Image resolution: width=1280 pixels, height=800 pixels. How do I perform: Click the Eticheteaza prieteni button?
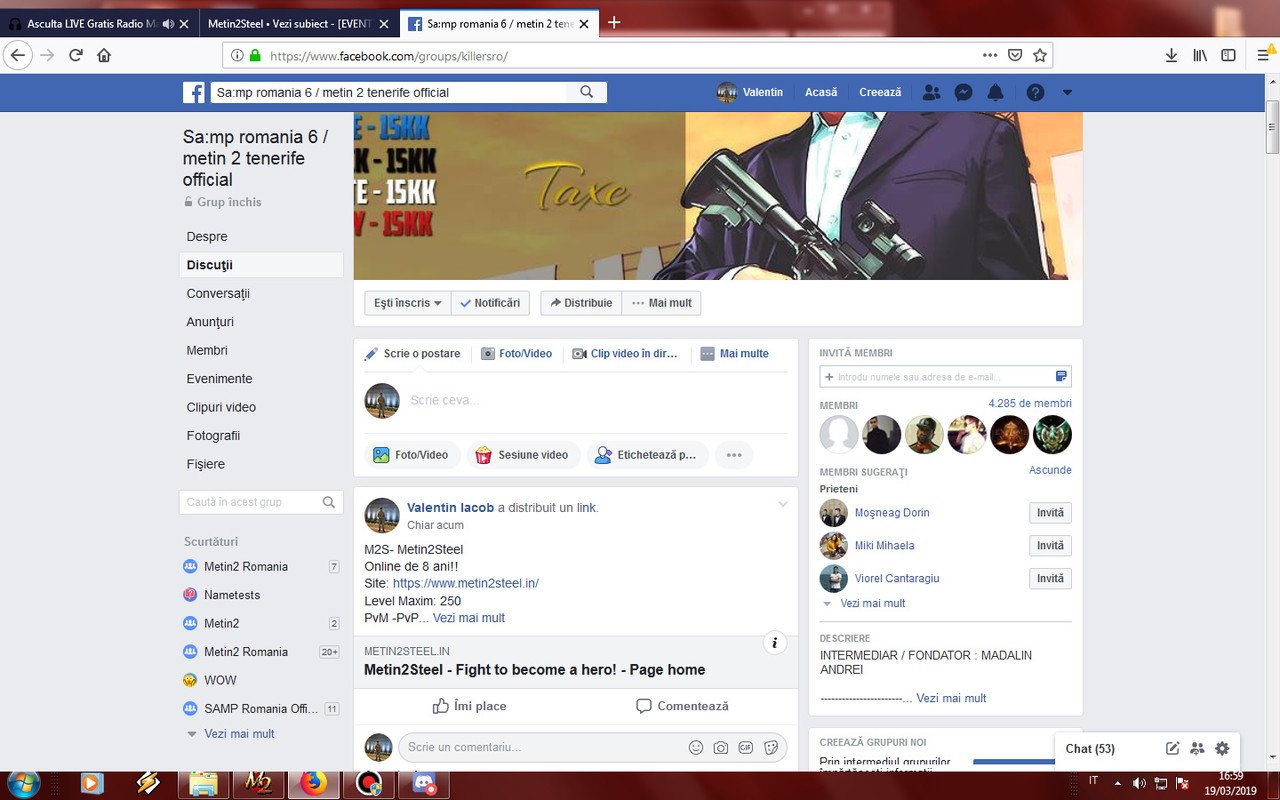pos(646,455)
